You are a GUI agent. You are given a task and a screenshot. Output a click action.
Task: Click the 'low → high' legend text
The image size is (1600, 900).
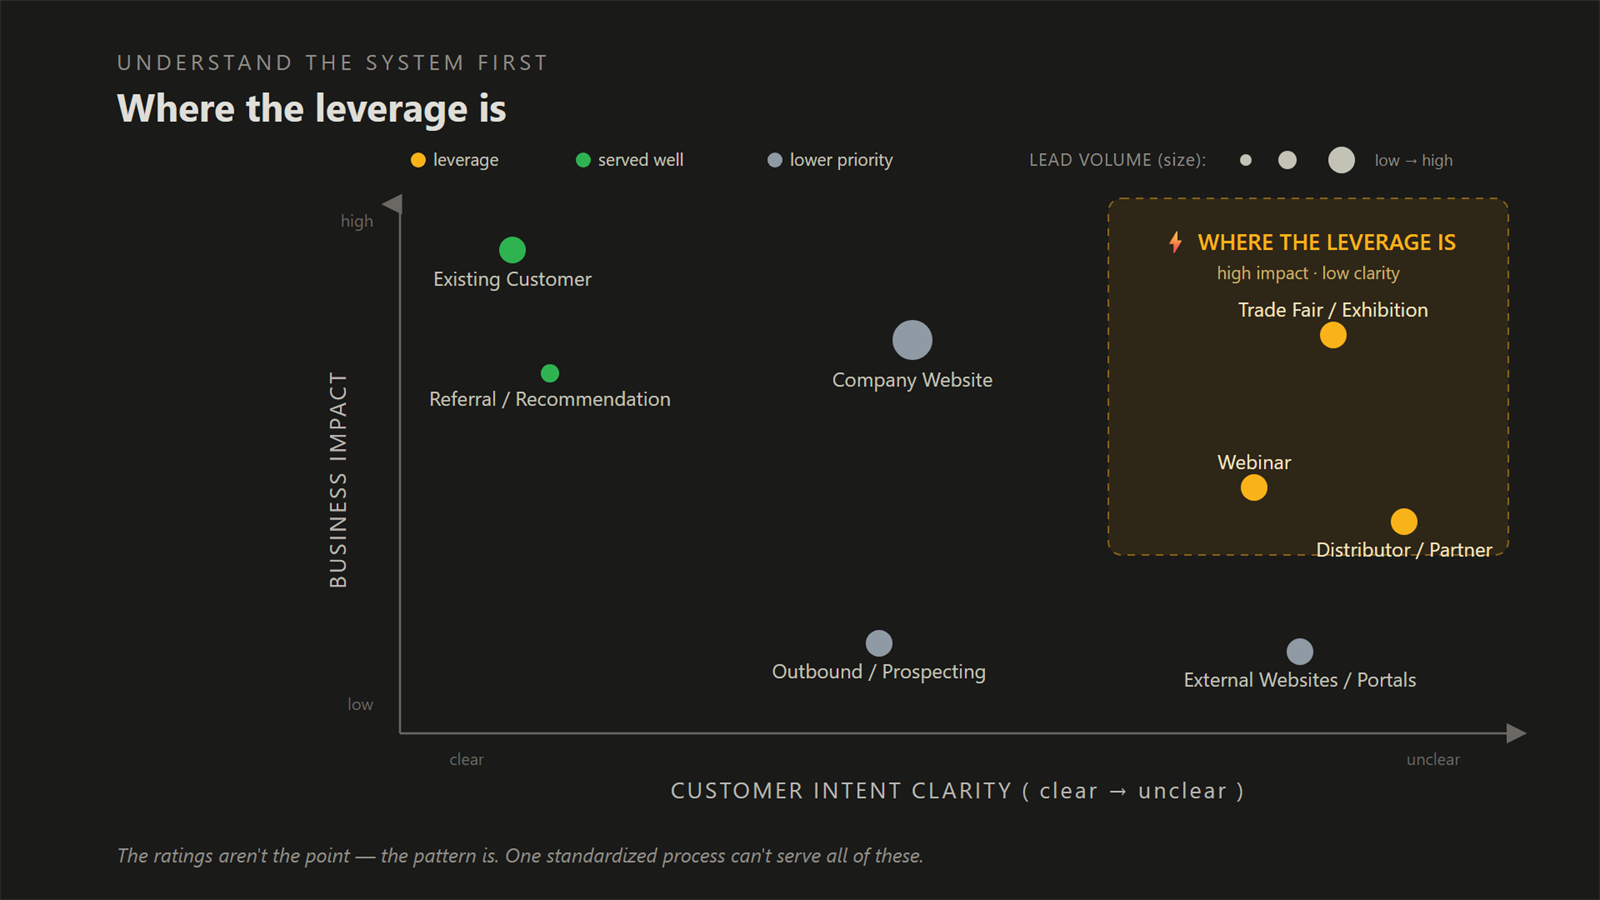pyautogui.click(x=1414, y=160)
